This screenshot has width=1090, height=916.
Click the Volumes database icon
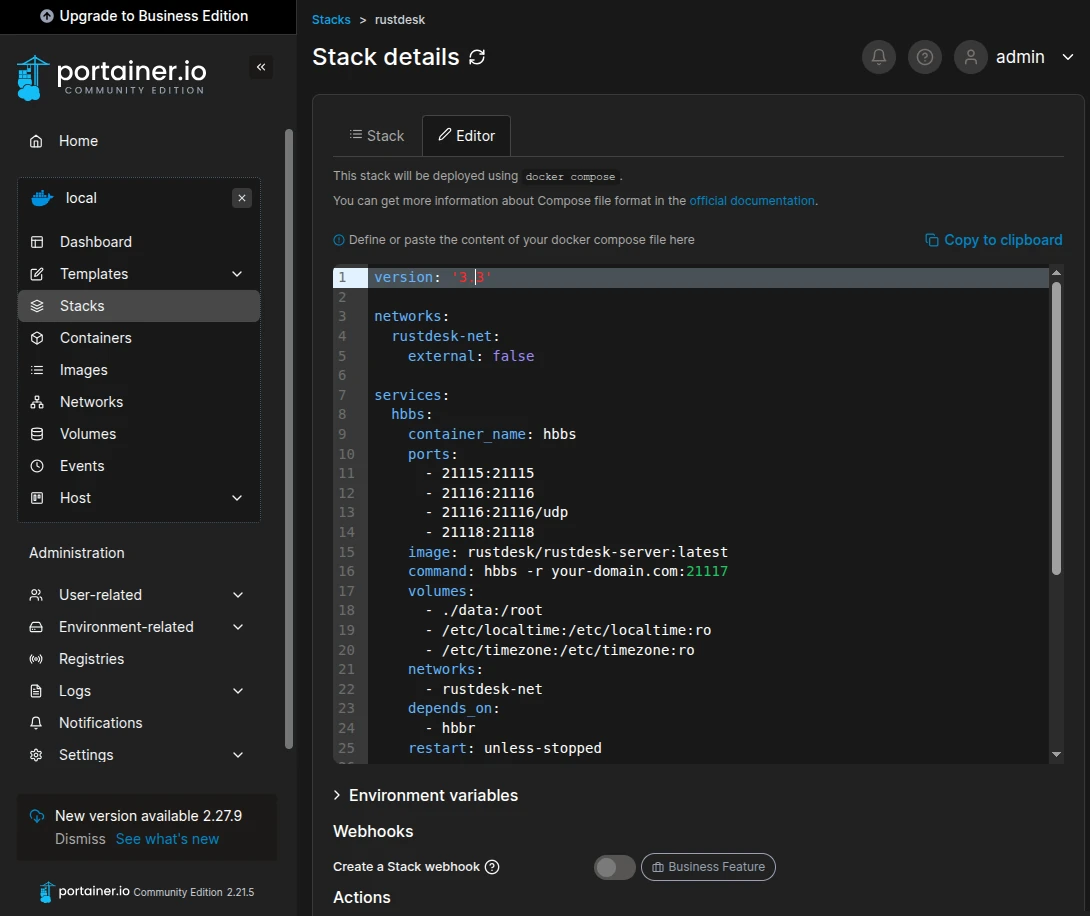coord(37,434)
